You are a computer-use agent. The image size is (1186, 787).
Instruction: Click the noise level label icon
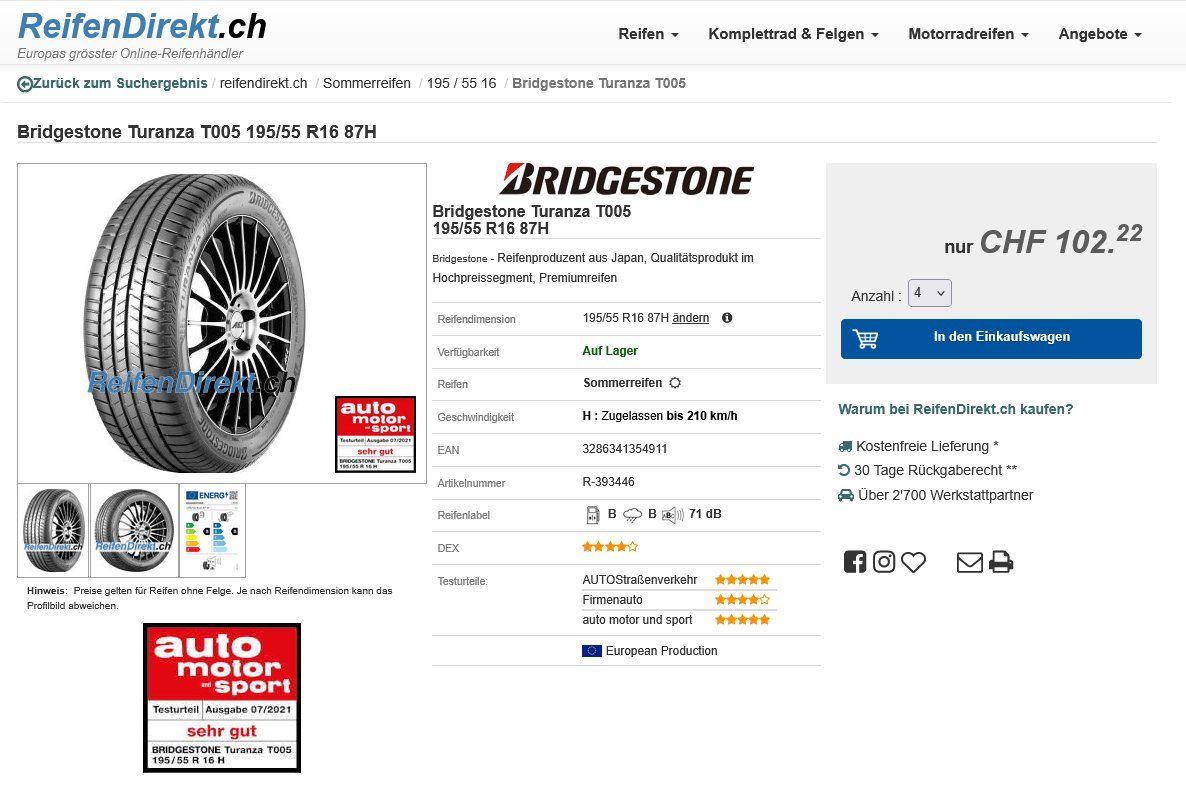click(x=672, y=515)
